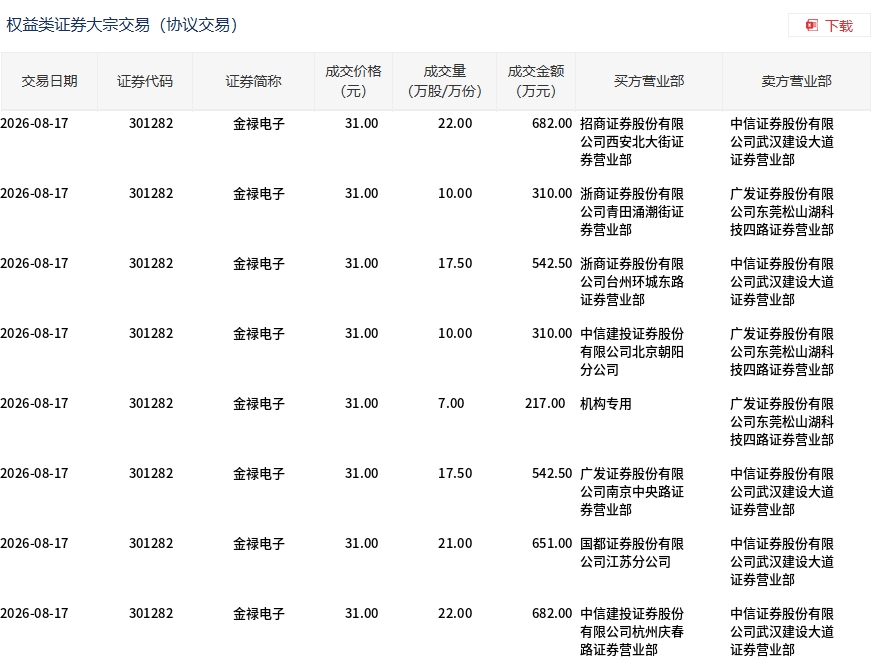872x672 pixels.
Task: Select the 交易日期 column header
Action: click(49, 81)
